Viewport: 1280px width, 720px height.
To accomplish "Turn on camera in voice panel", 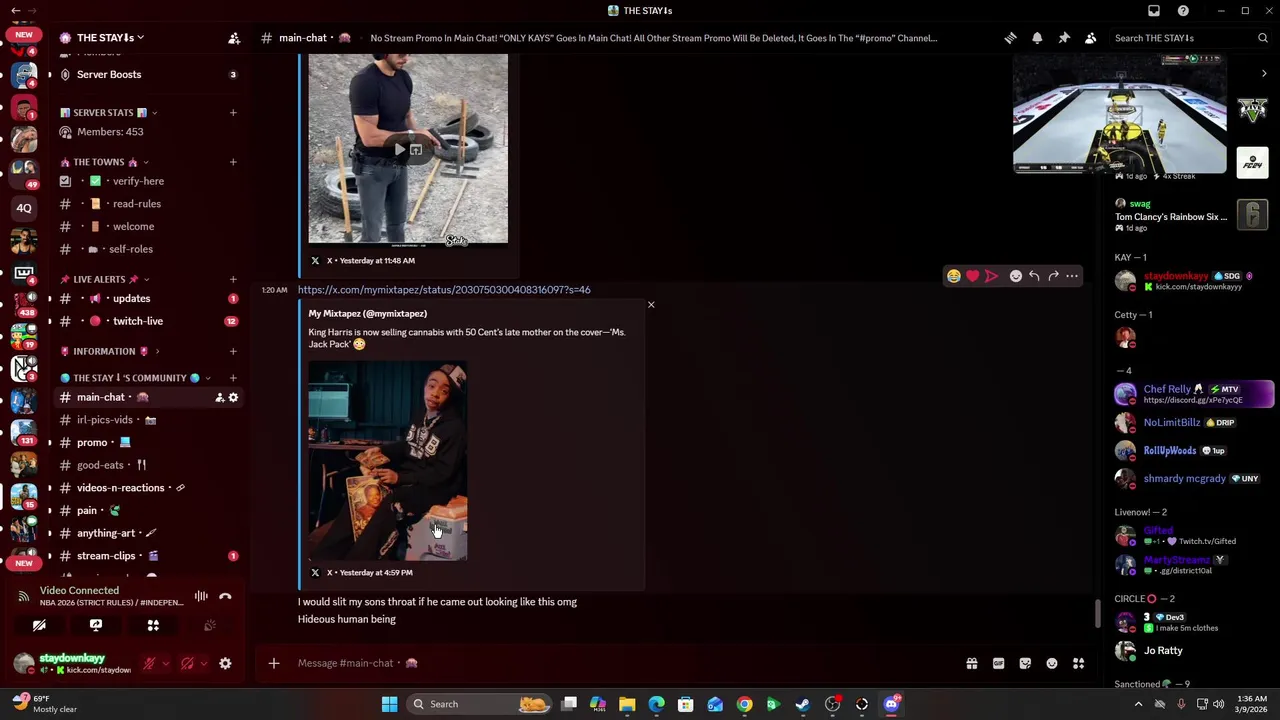I will coord(39,625).
